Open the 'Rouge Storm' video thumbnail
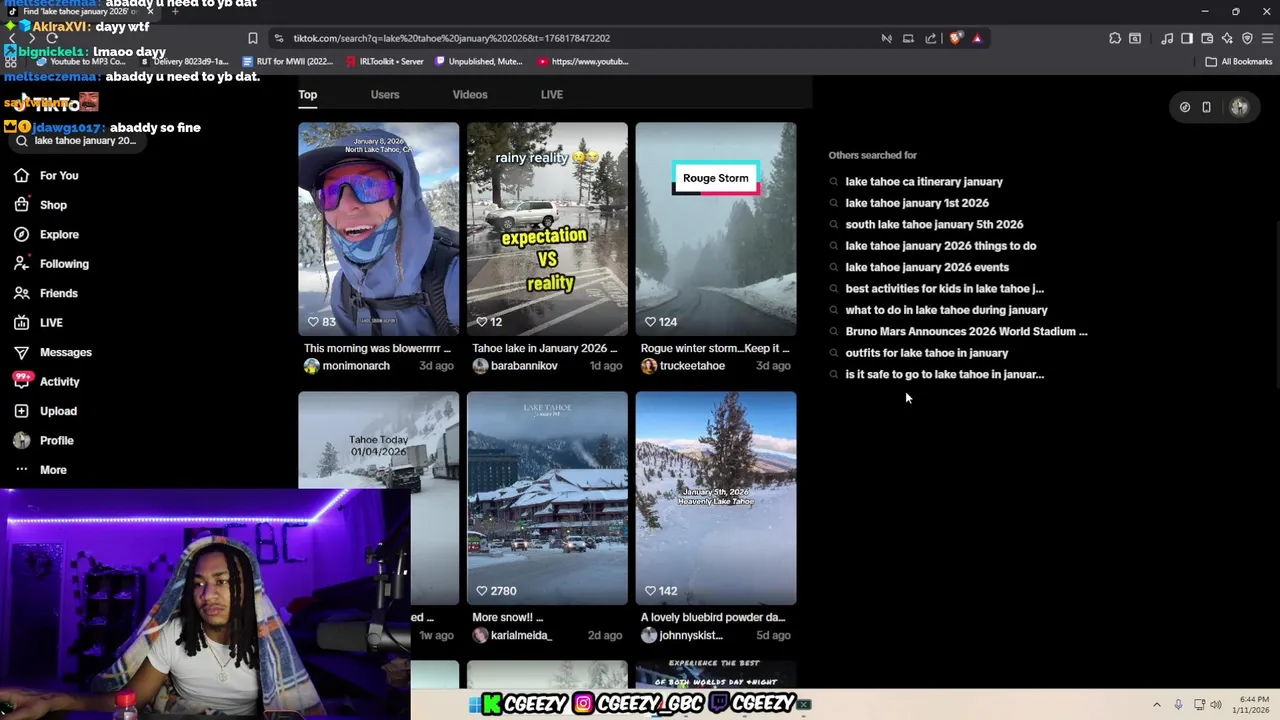 click(x=716, y=229)
